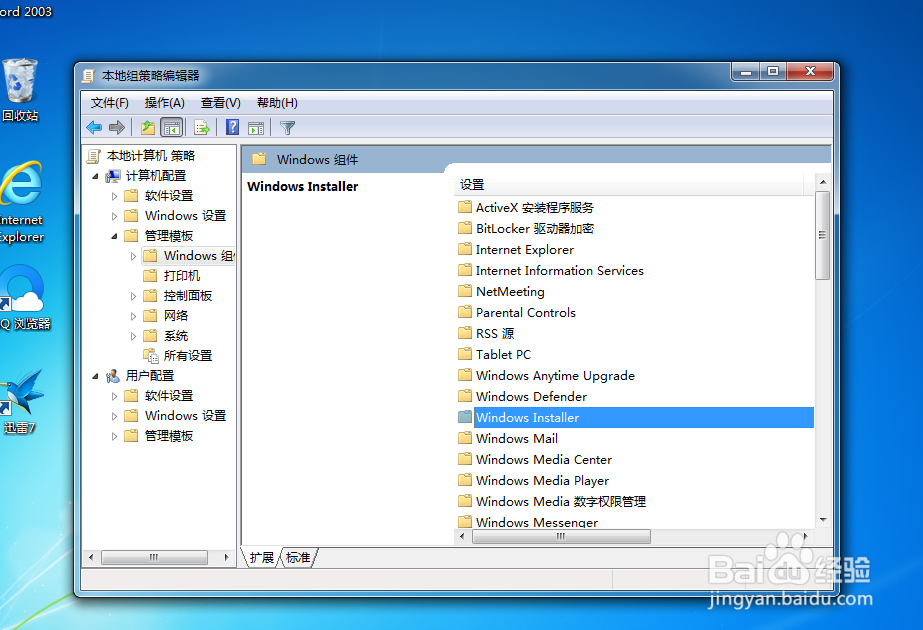Click settings list horizontal scrollbar right arrow
This screenshot has height=630, width=923.
pyautogui.click(x=806, y=536)
